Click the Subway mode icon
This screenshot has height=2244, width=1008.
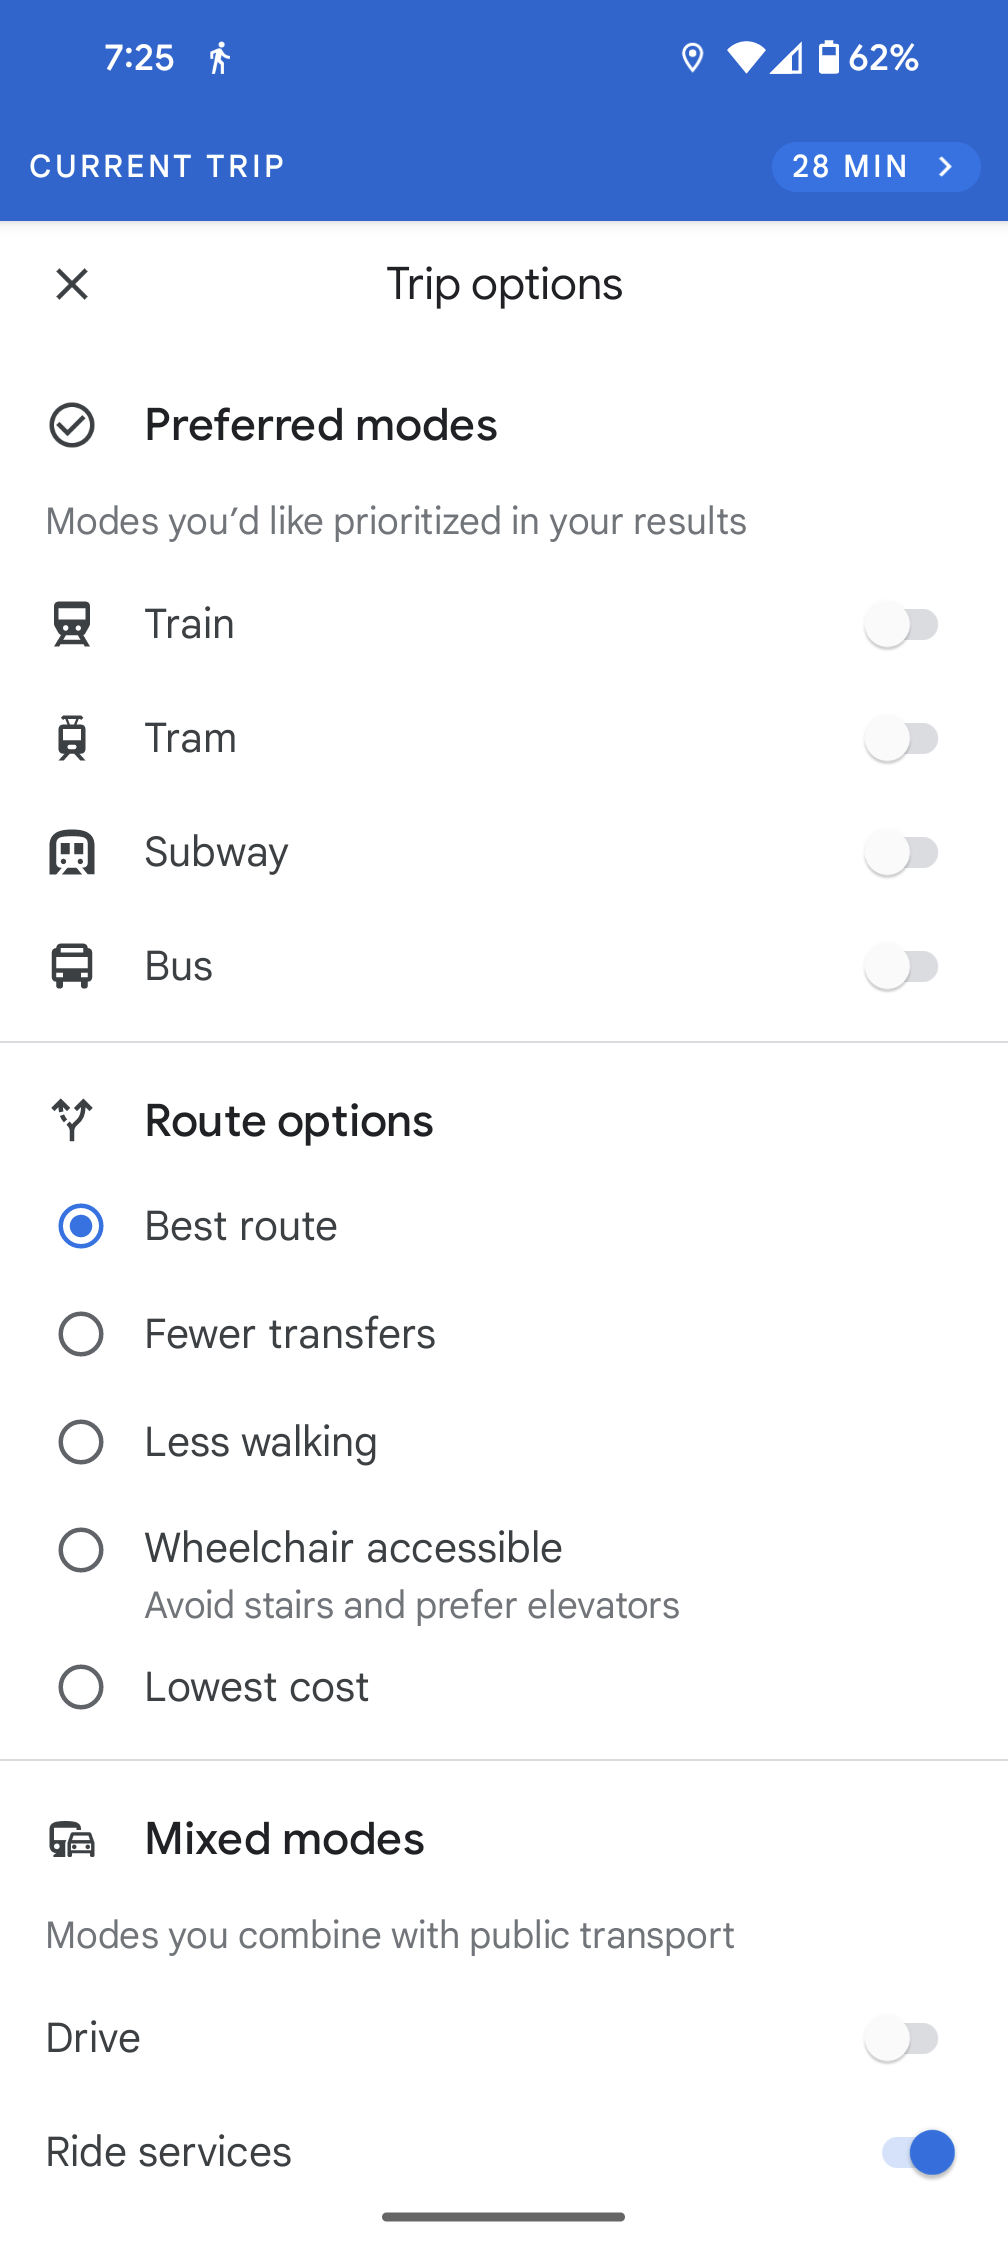[x=72, y=852]
